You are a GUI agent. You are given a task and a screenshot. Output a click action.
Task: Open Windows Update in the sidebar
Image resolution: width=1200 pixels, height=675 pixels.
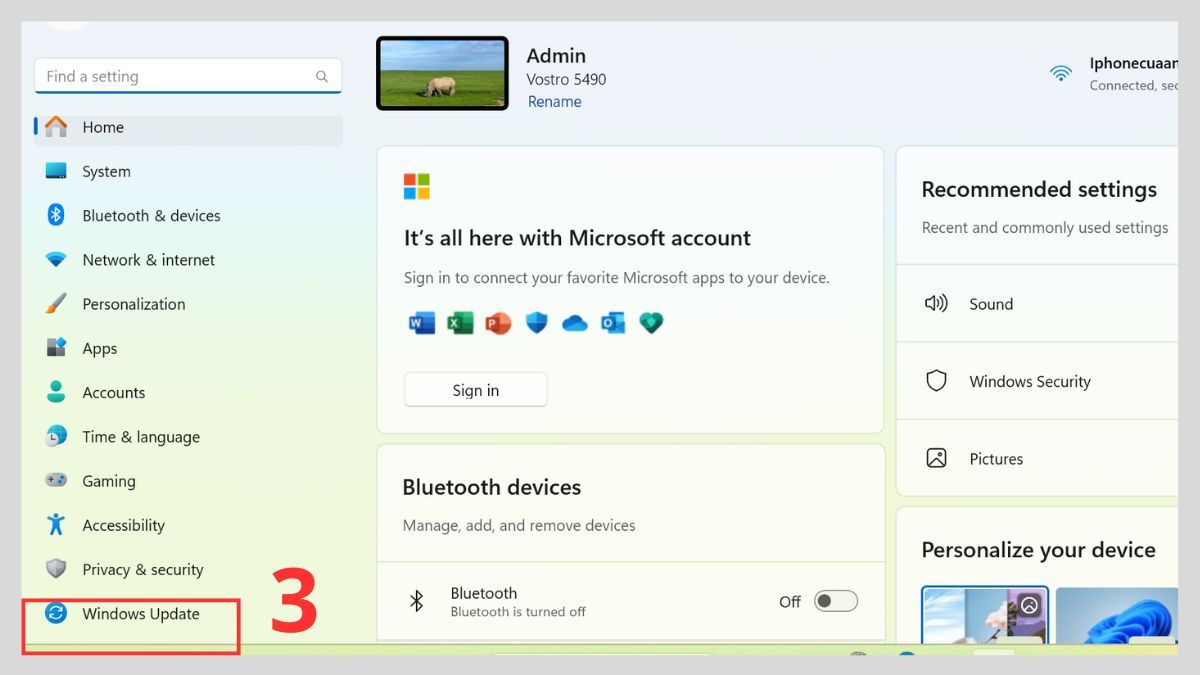click(140, 614)
